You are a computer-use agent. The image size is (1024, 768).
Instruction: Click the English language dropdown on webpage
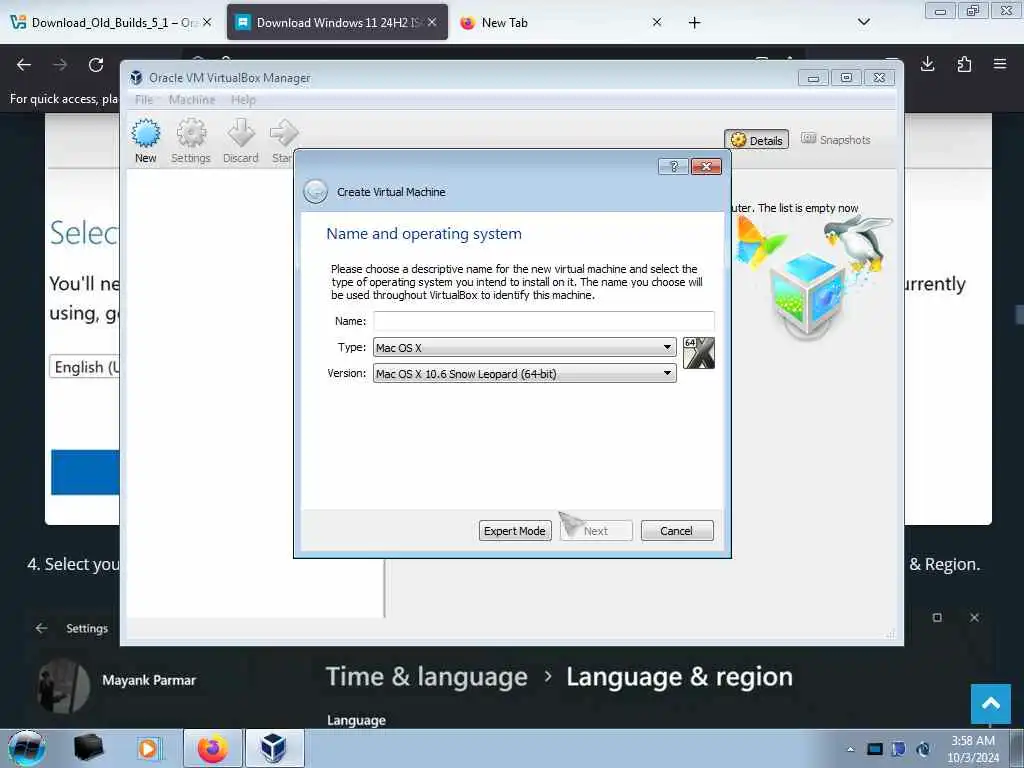[x=85, y=367]
